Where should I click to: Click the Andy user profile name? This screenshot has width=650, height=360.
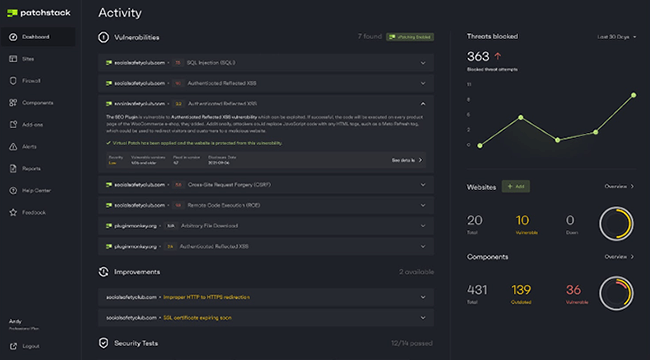[x=15, y=321]
